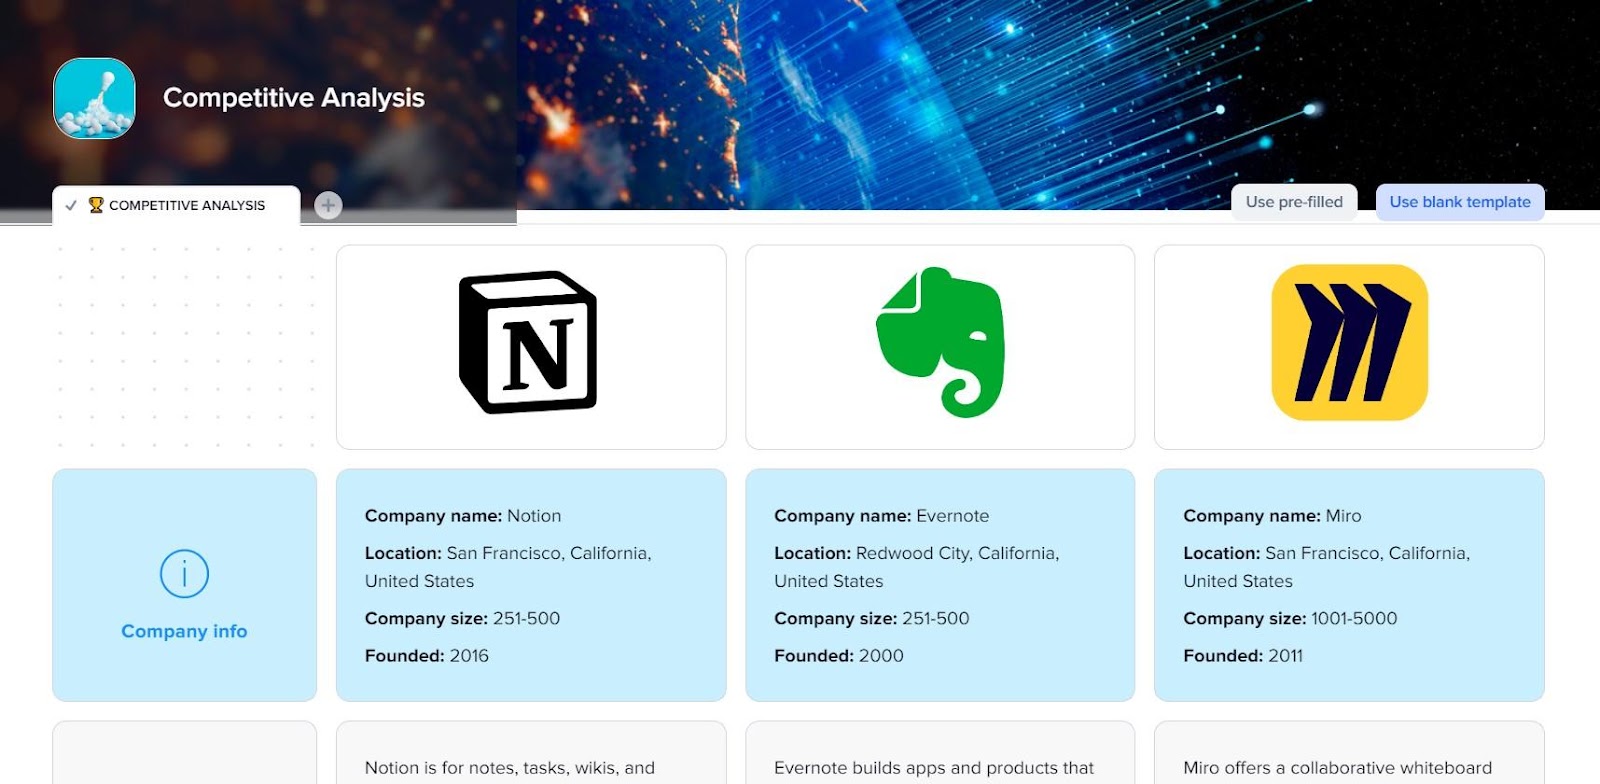Click 'Company size: 1001-5000' in the Miro card

point(1290,618)
